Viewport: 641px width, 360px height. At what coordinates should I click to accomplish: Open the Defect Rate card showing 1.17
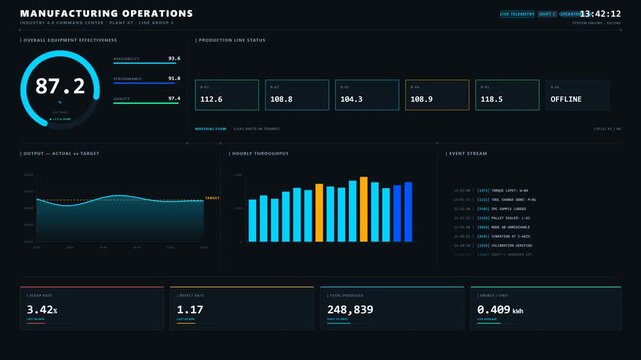click(242, 308)
